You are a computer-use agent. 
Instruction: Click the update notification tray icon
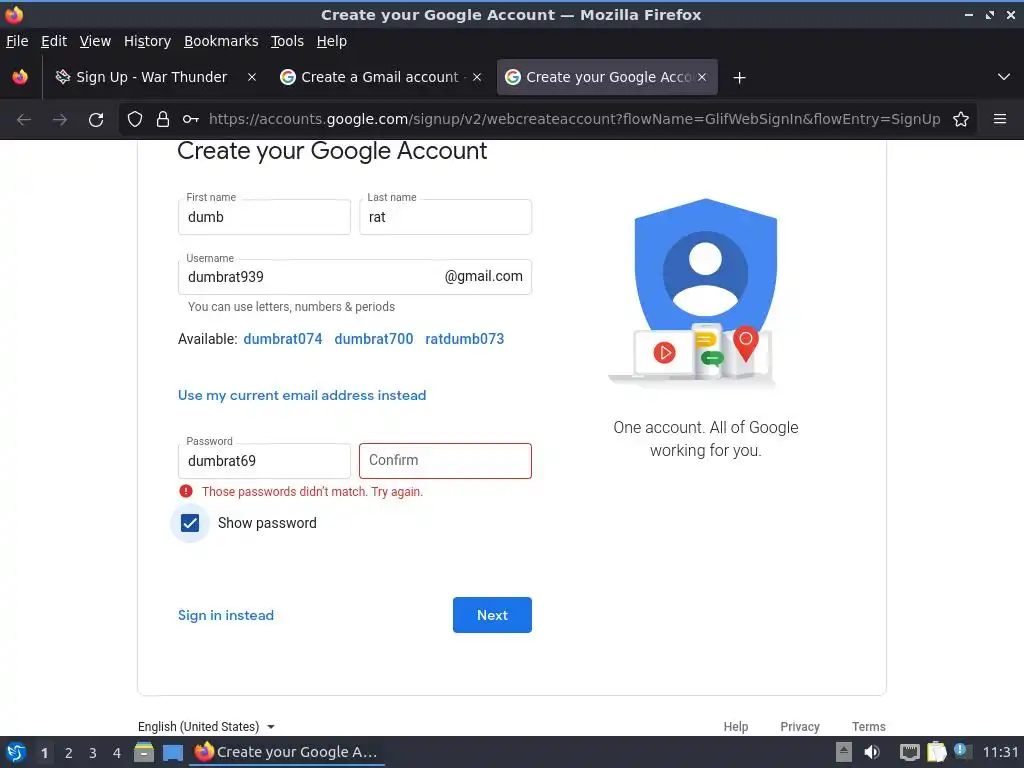click(962, 751)
